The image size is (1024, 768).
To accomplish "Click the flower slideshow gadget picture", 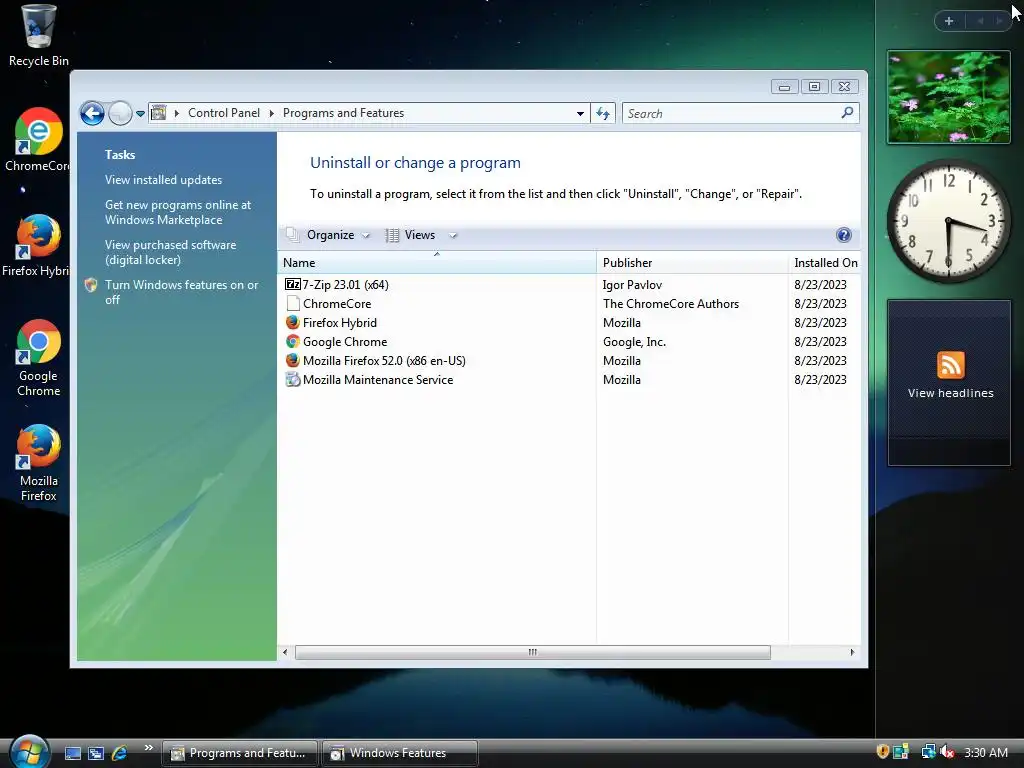I will 949,97.
